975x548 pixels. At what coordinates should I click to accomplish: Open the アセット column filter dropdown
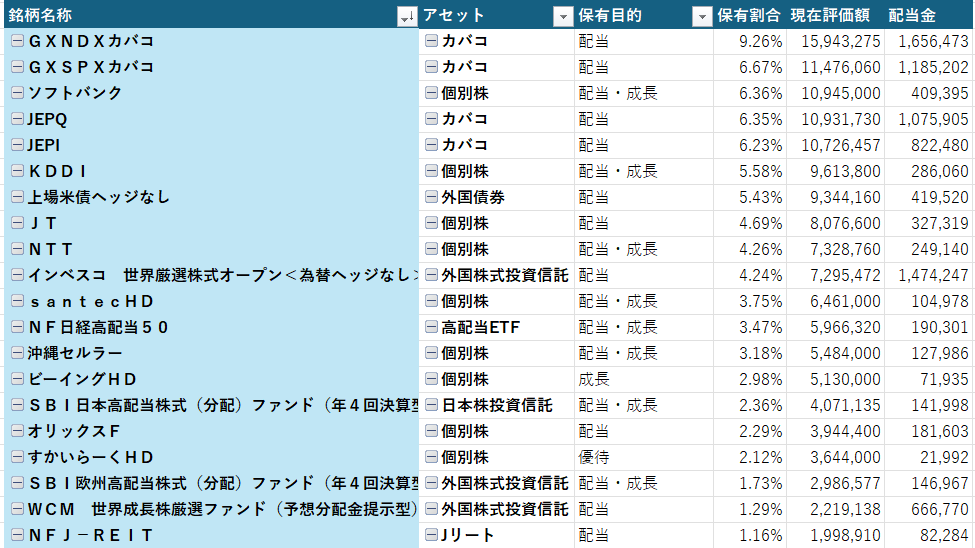click(x=562, y=16)
